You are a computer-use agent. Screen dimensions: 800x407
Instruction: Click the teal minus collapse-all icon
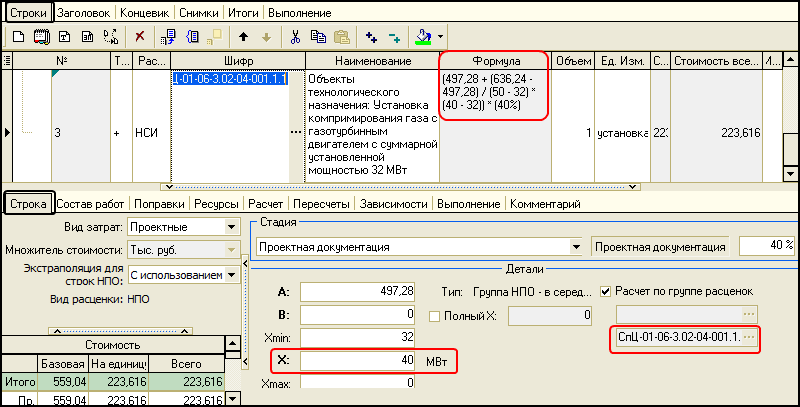click(x=394, y=37)
